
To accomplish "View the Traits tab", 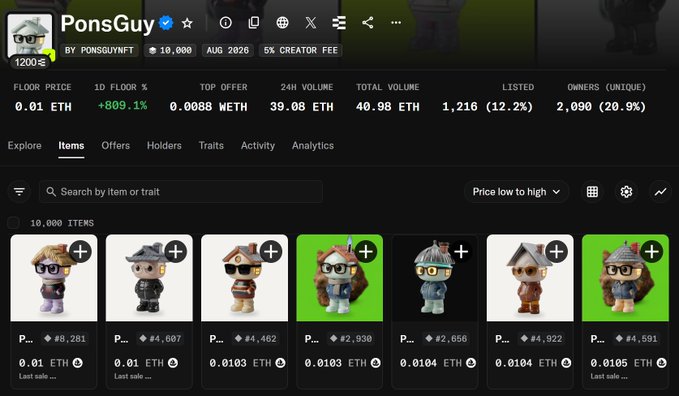I will (211, 146).
